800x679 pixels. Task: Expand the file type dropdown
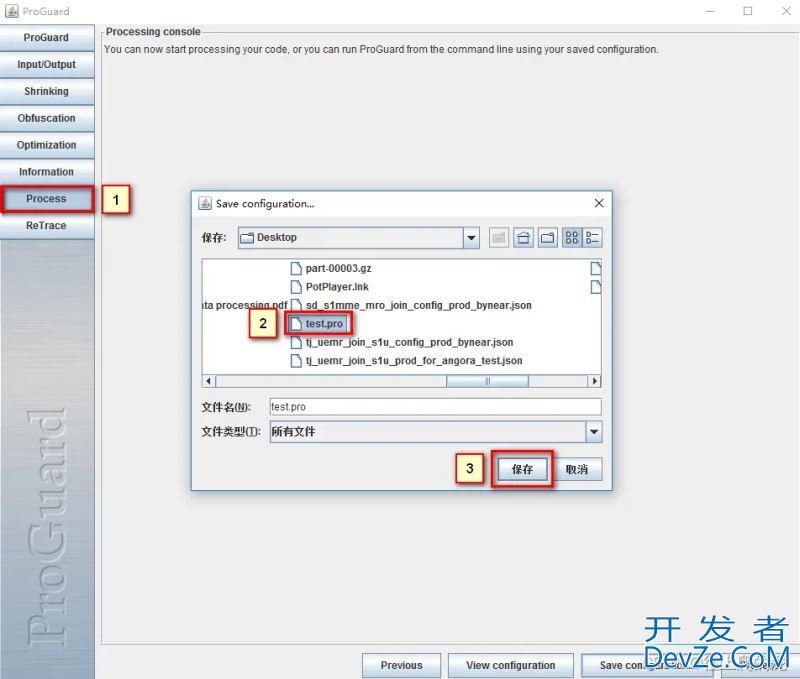594,432
